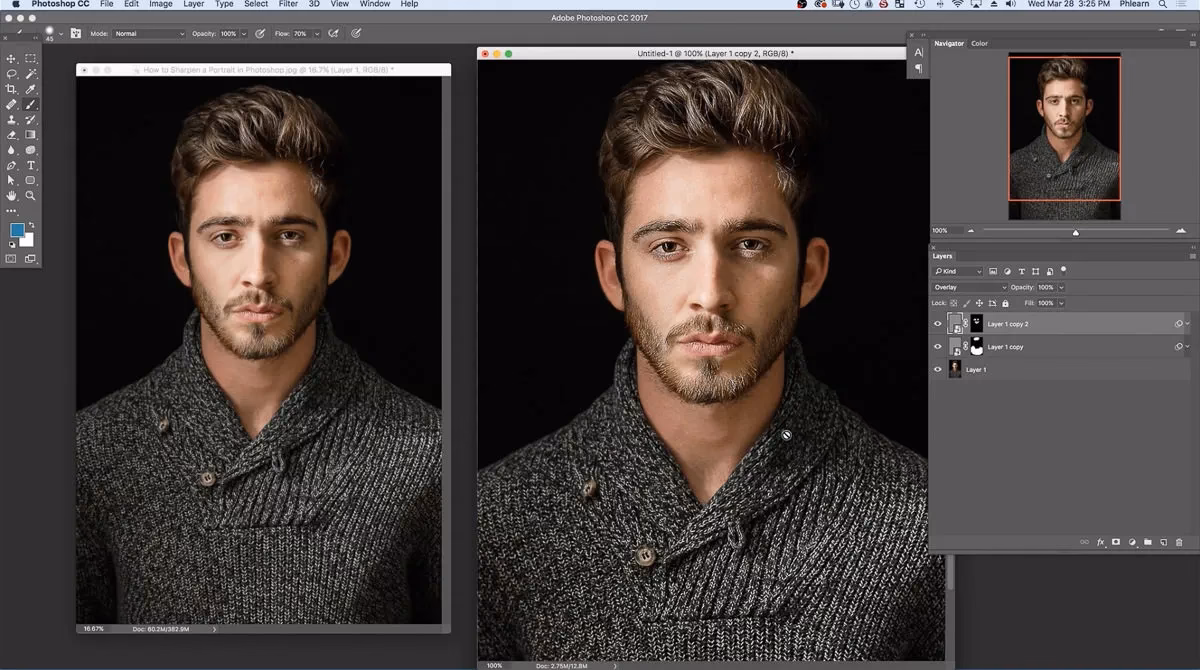The height and width of the screenshot is (670, 1200).
Task: Select the Layer 1 thumbnail
Action: point(955,369)
